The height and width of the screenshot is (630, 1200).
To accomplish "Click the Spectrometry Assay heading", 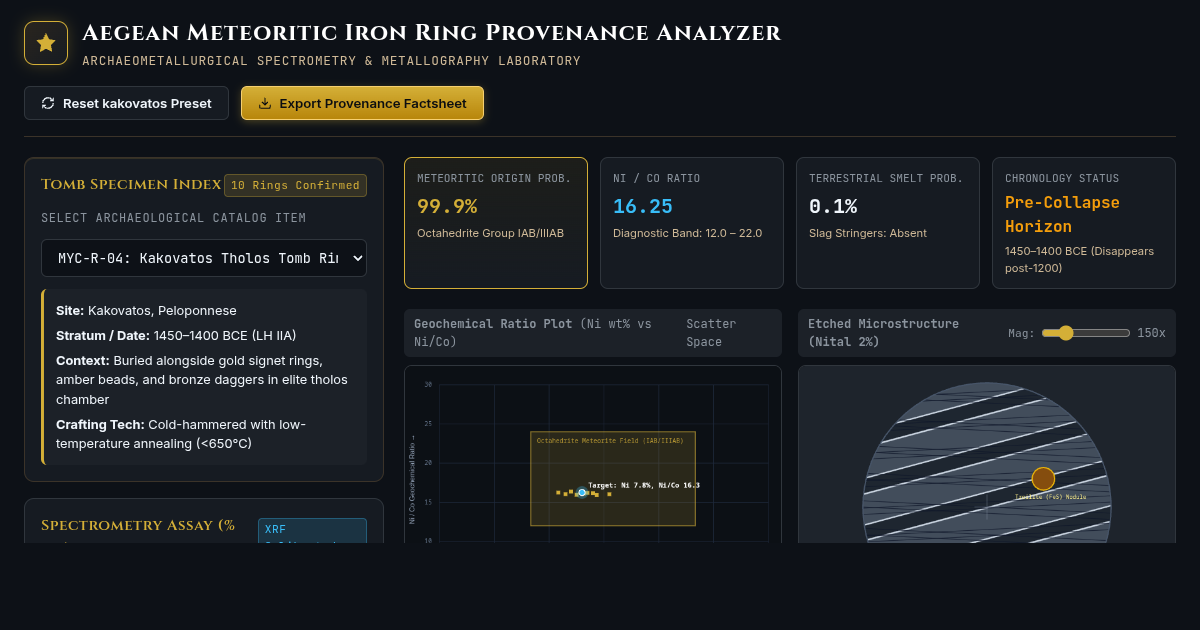I will pos(138,526).
